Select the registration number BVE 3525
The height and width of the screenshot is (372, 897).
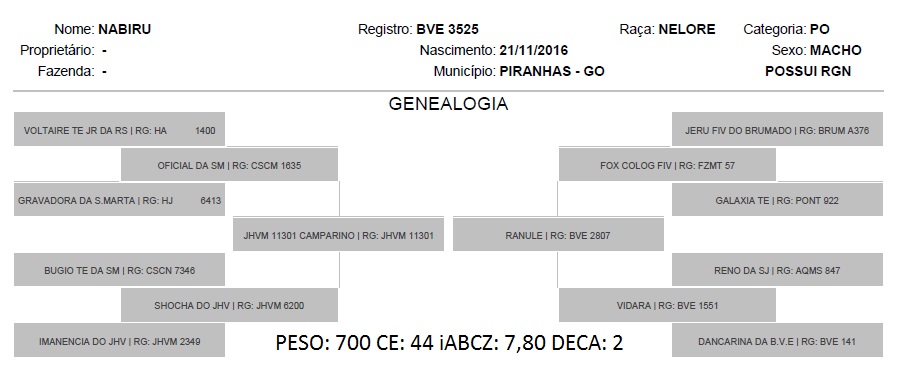pyautogui.click(x=447, y=29)
